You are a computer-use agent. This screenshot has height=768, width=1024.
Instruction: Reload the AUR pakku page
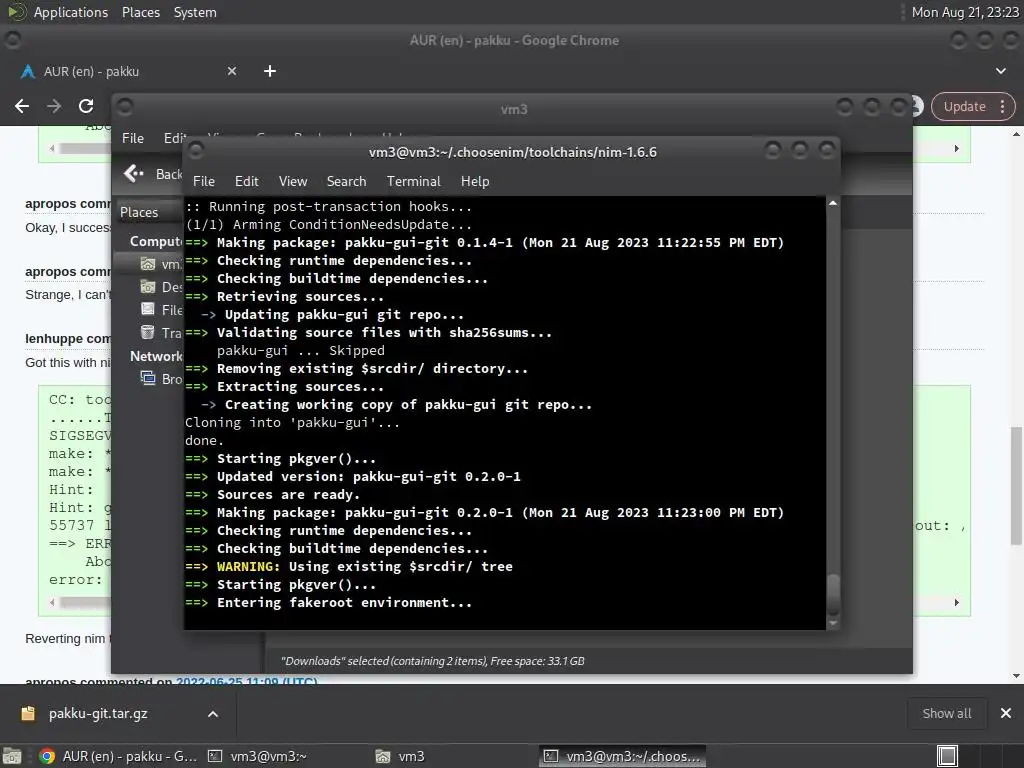tap(86, 106)
